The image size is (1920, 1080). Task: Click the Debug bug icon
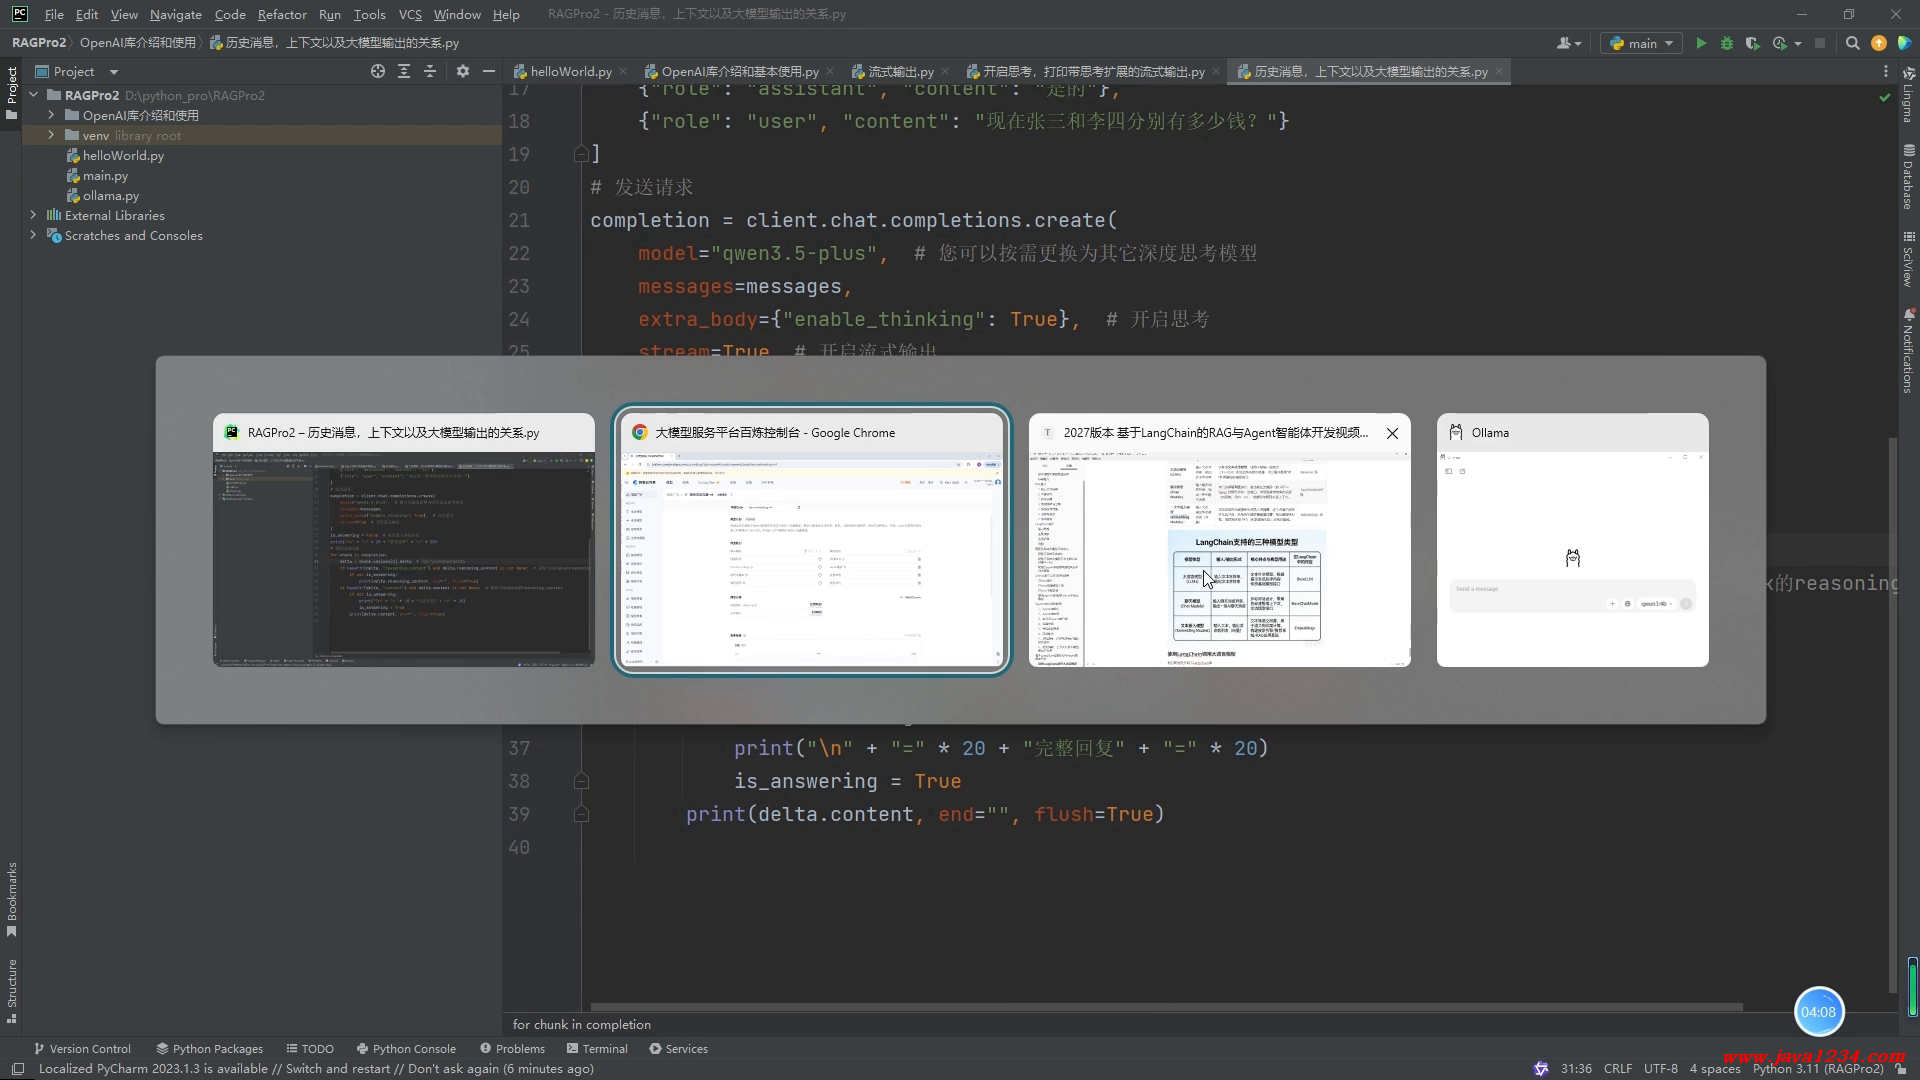[x=1727, y=43]
